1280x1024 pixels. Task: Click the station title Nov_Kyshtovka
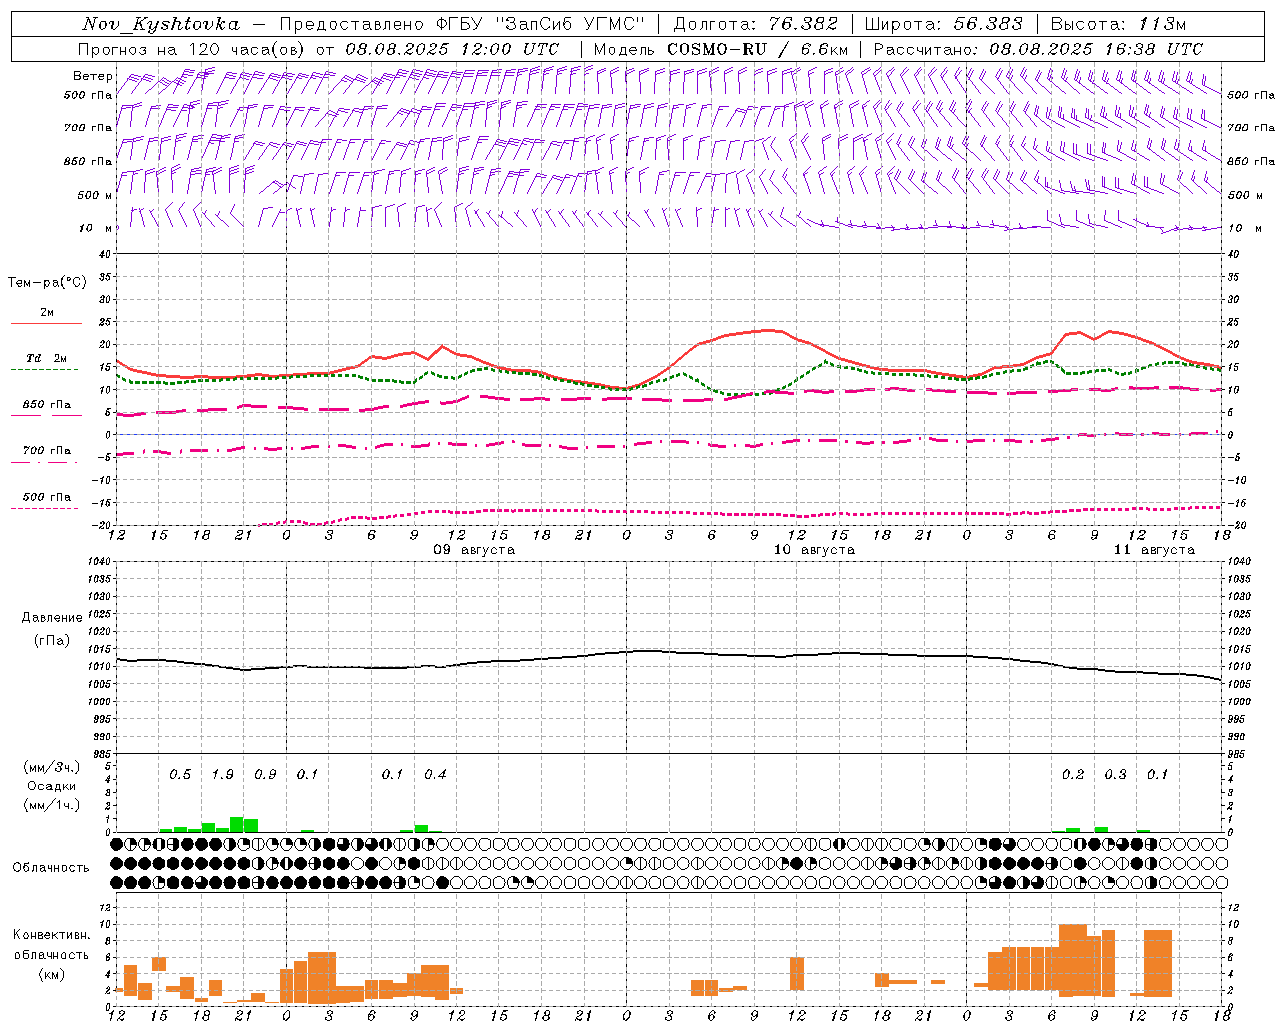point(161,24)
